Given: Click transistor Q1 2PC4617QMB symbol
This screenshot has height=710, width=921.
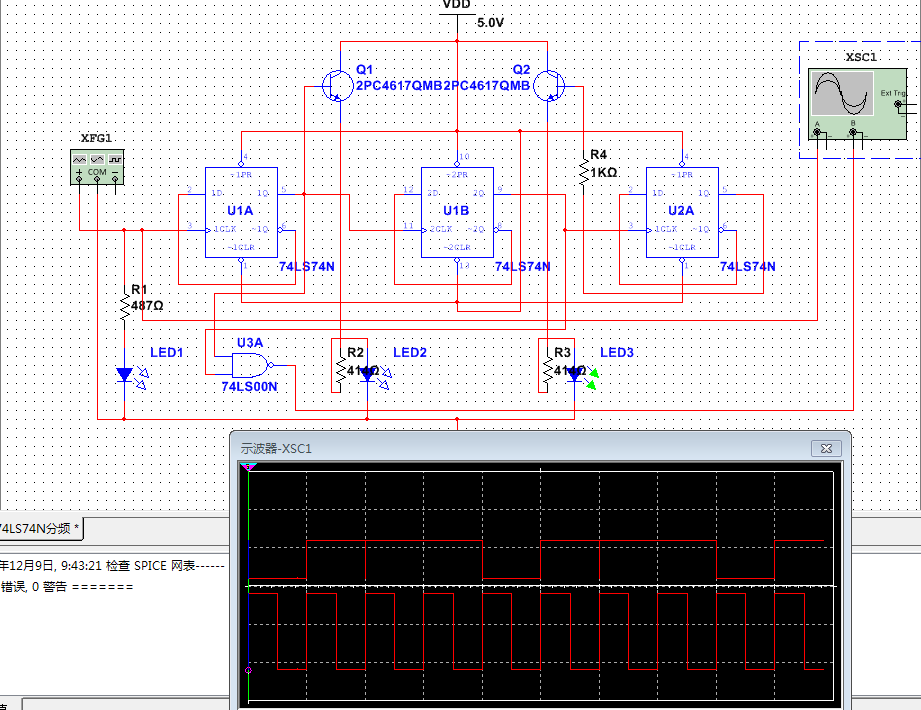Looking at the screenshot, I should (x=337, y=85).
